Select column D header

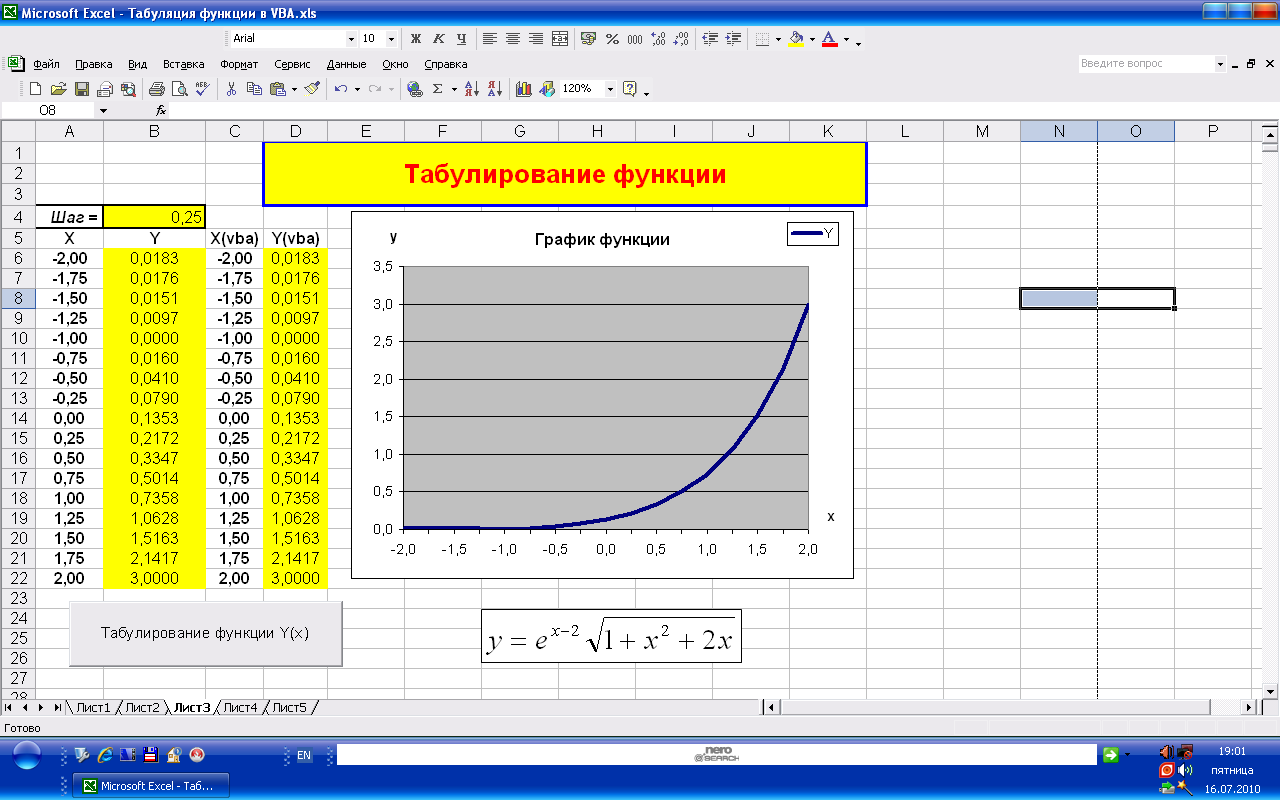[x=295, y=131]
